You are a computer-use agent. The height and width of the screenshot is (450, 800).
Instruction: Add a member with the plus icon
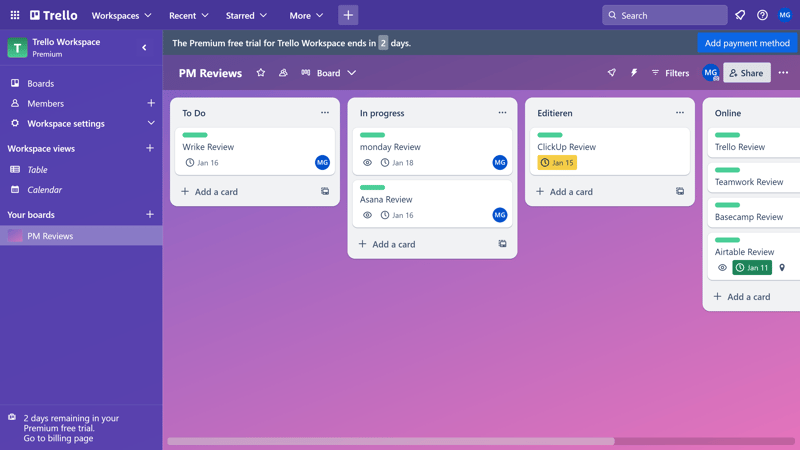pos(151,103)
